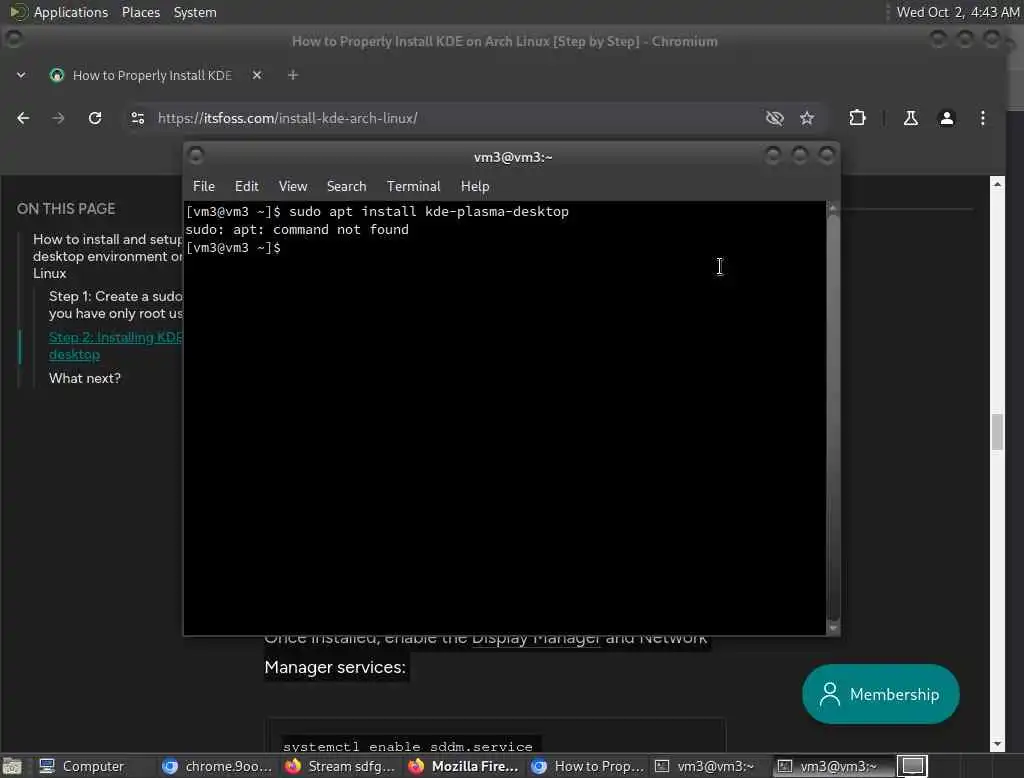Click 'sudo: apt: command not found' line
The width and height of the screenshot is (1024, 778).
pos(297,230)
